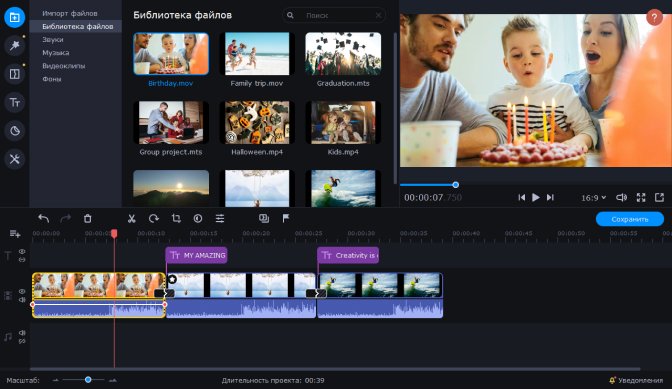Viewport: 672px width, 389px height.
Task: Click the library vertical scrollbar
Action: point(395,108)
